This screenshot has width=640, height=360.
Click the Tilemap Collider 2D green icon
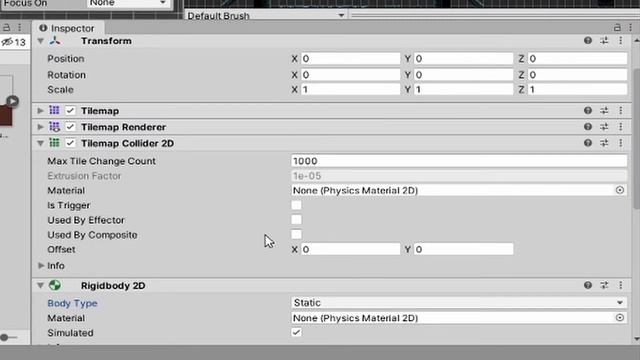tap(54, 143)
